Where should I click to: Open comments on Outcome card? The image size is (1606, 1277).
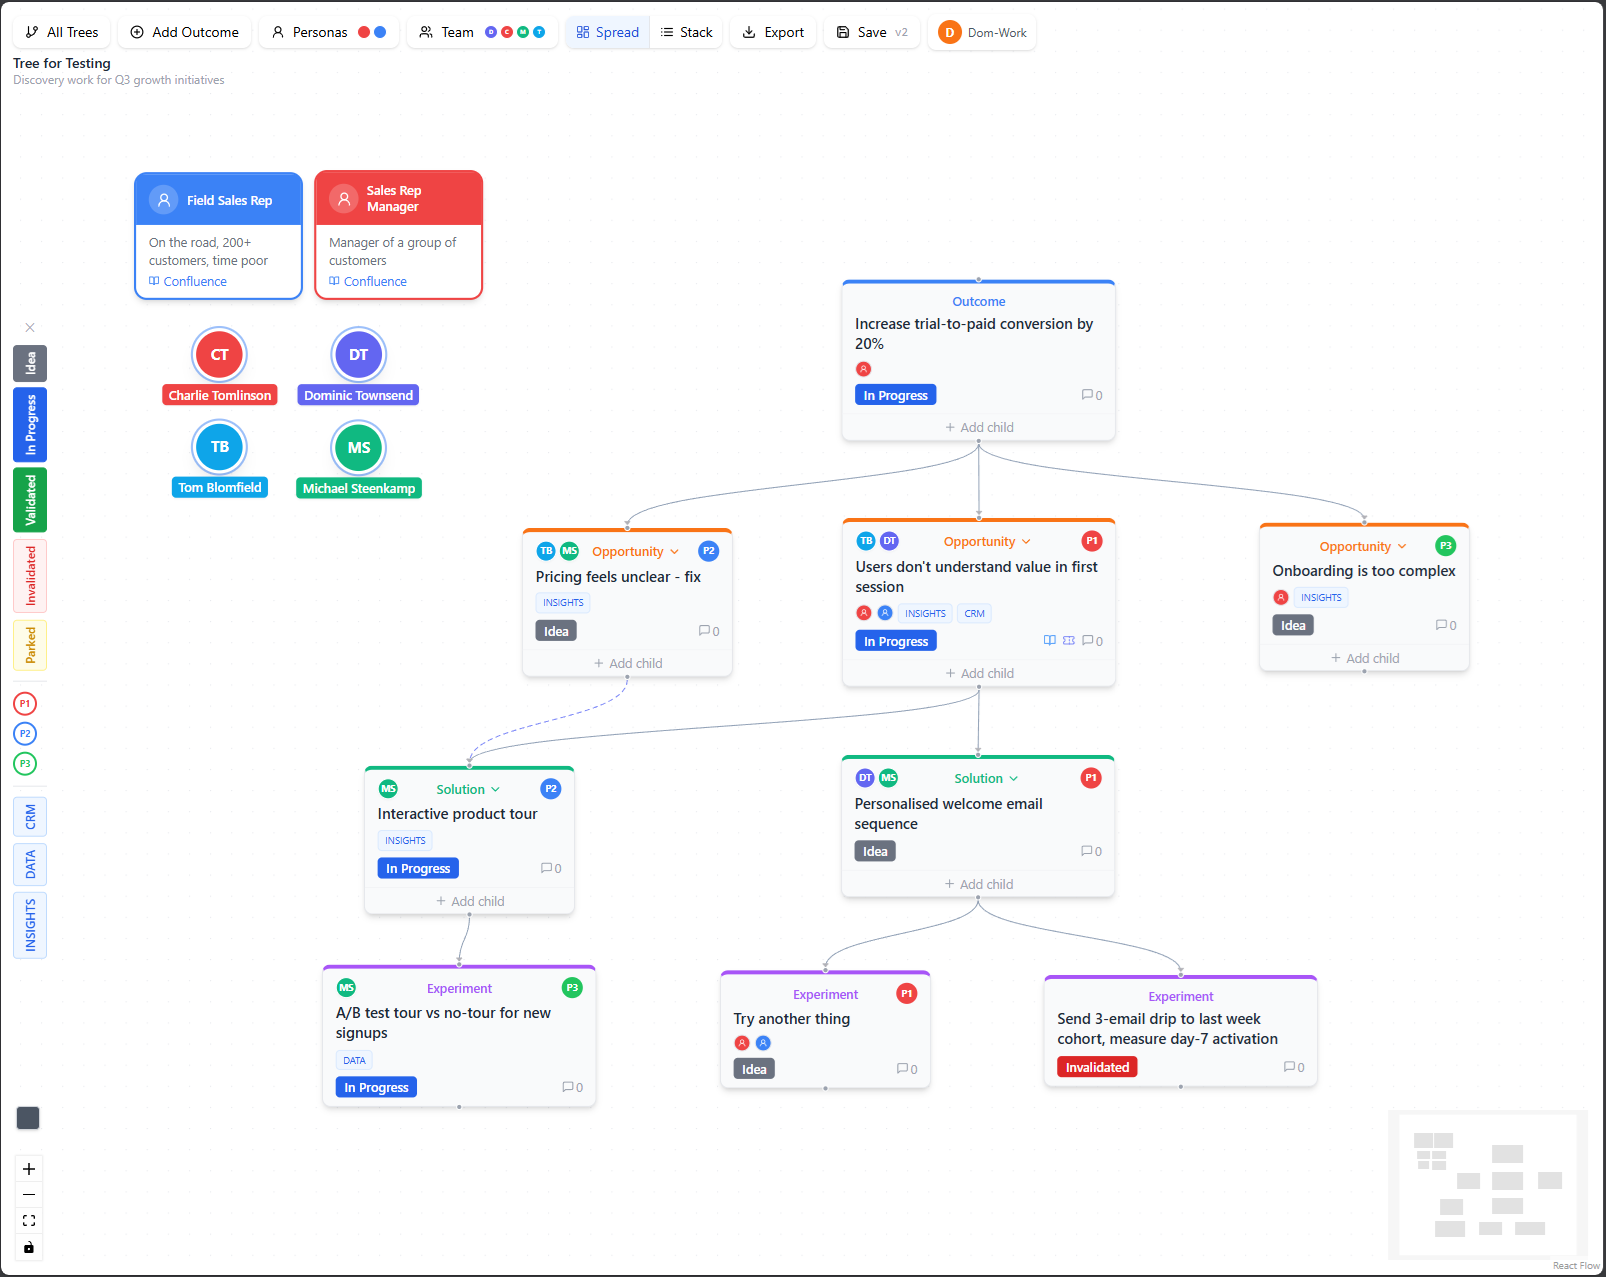pos(1092,395)
